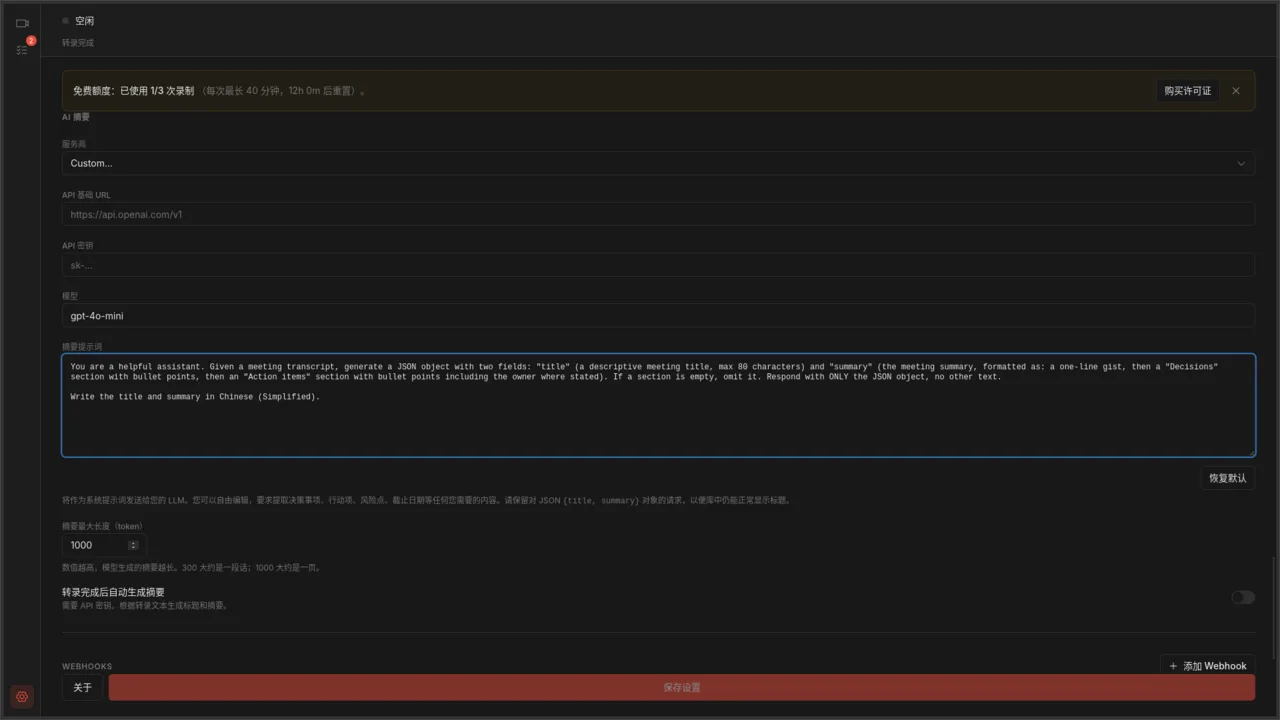The image size is (1280, 720).
Task: Click 恢复默认 to reset prompt
Action: coord(1228,478)
